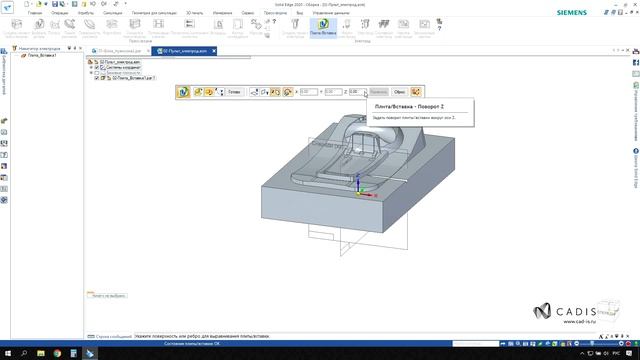Open Google Chrome from taskbar

(57, 353)
